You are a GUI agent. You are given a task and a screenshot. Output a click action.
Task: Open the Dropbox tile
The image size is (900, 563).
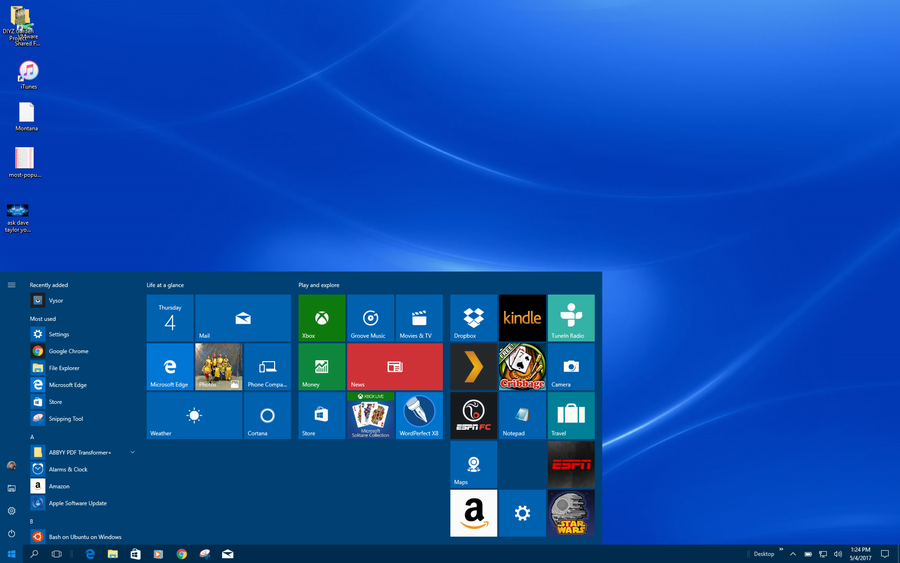pyautogui.click(x=474, y=318)
